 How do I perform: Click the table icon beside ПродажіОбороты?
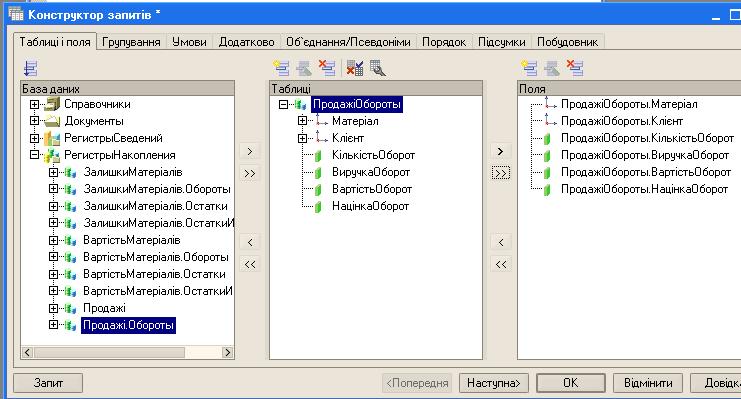pos(301,104)
